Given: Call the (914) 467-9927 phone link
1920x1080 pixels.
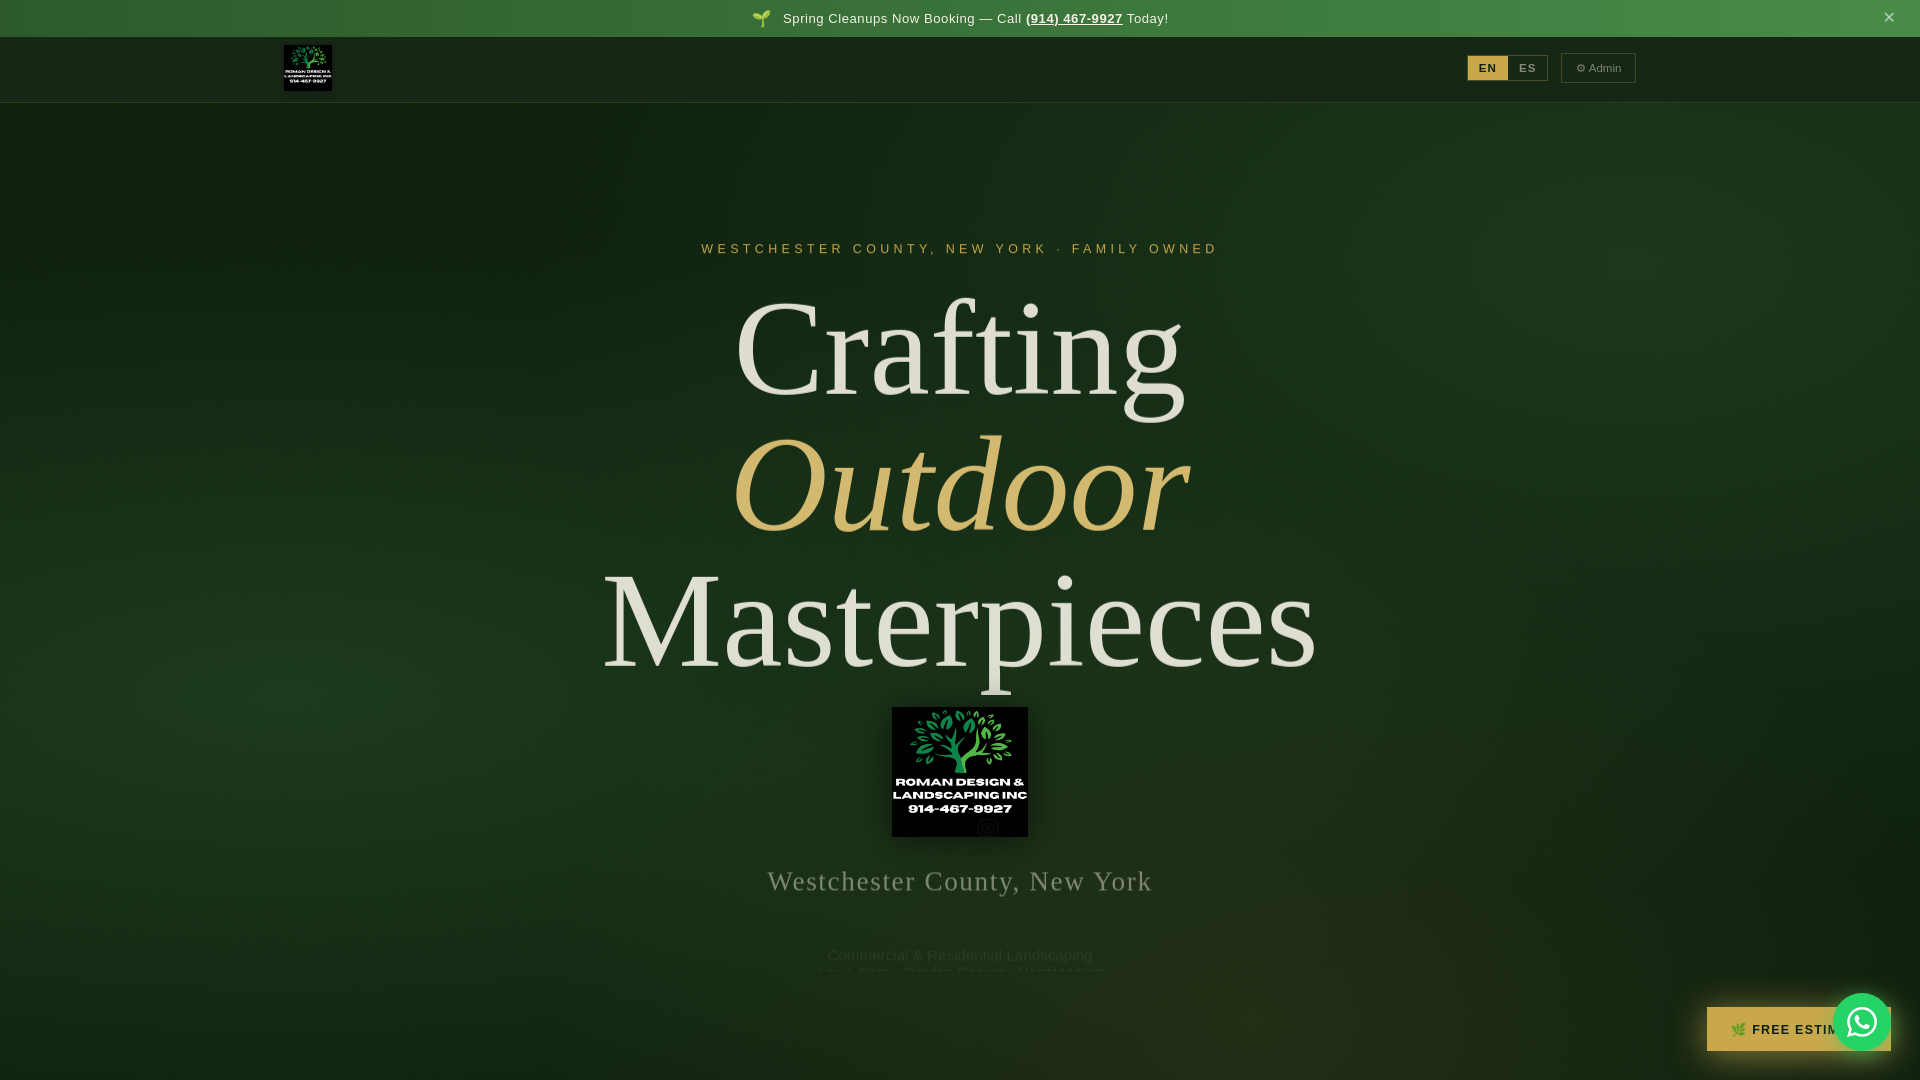Looking at the screenshot, I should tap(1074, 19).
